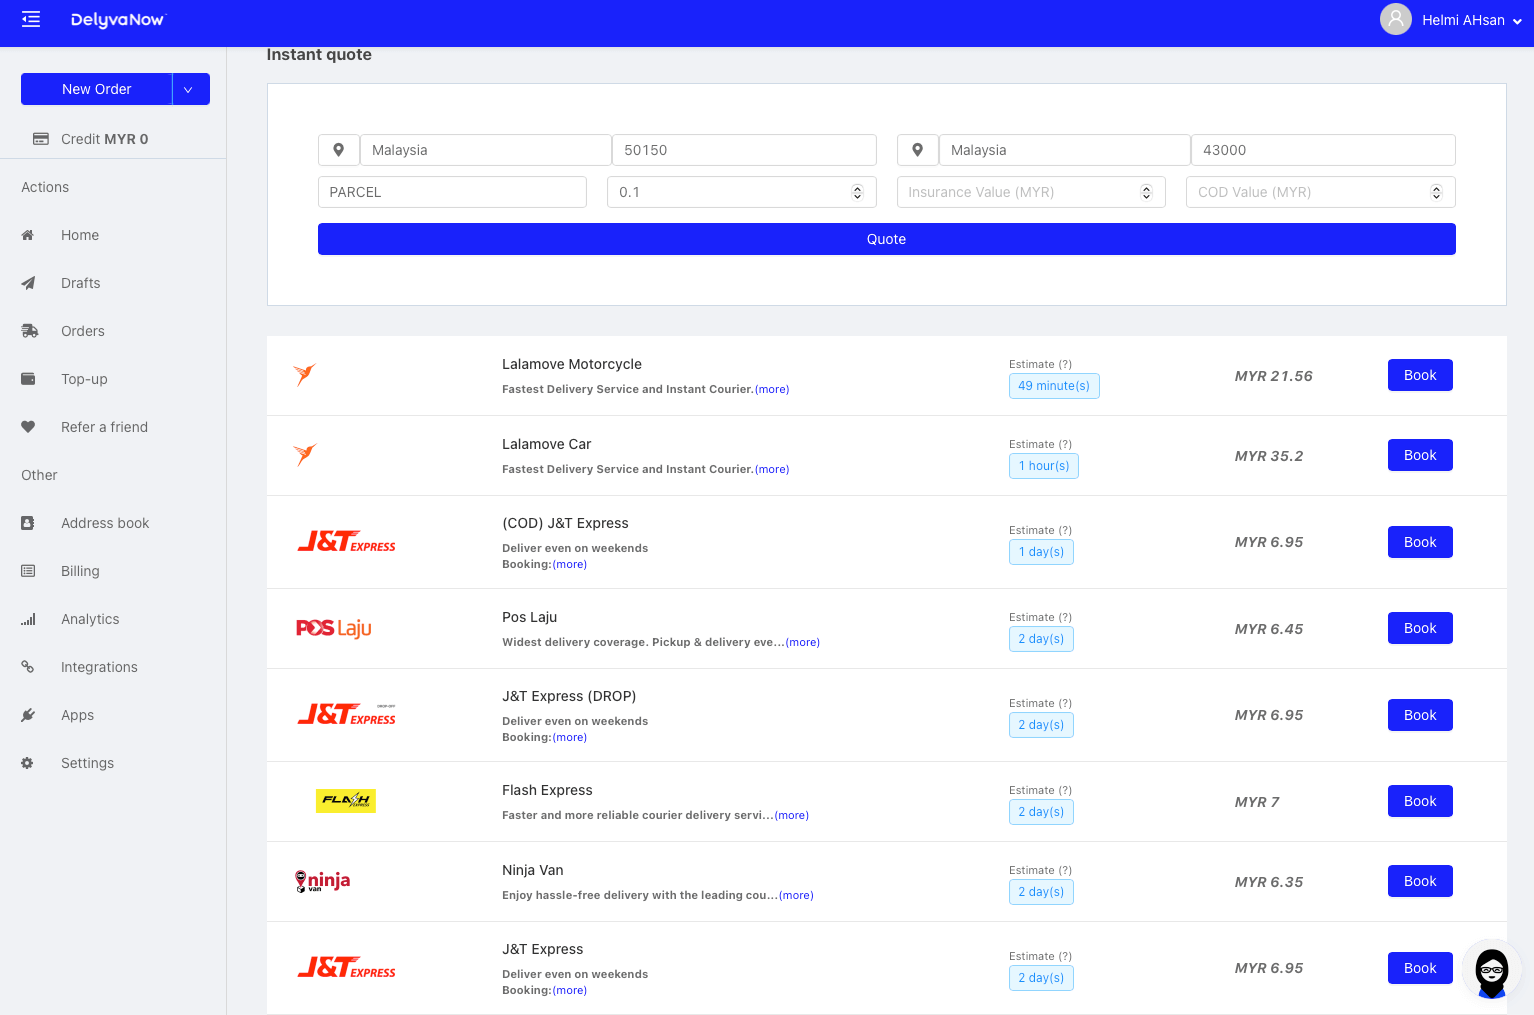Click the Top-up wallet icon
Image resolution: width=1534 pixels, height=1015 pixels.
click(x=28, y=379)
